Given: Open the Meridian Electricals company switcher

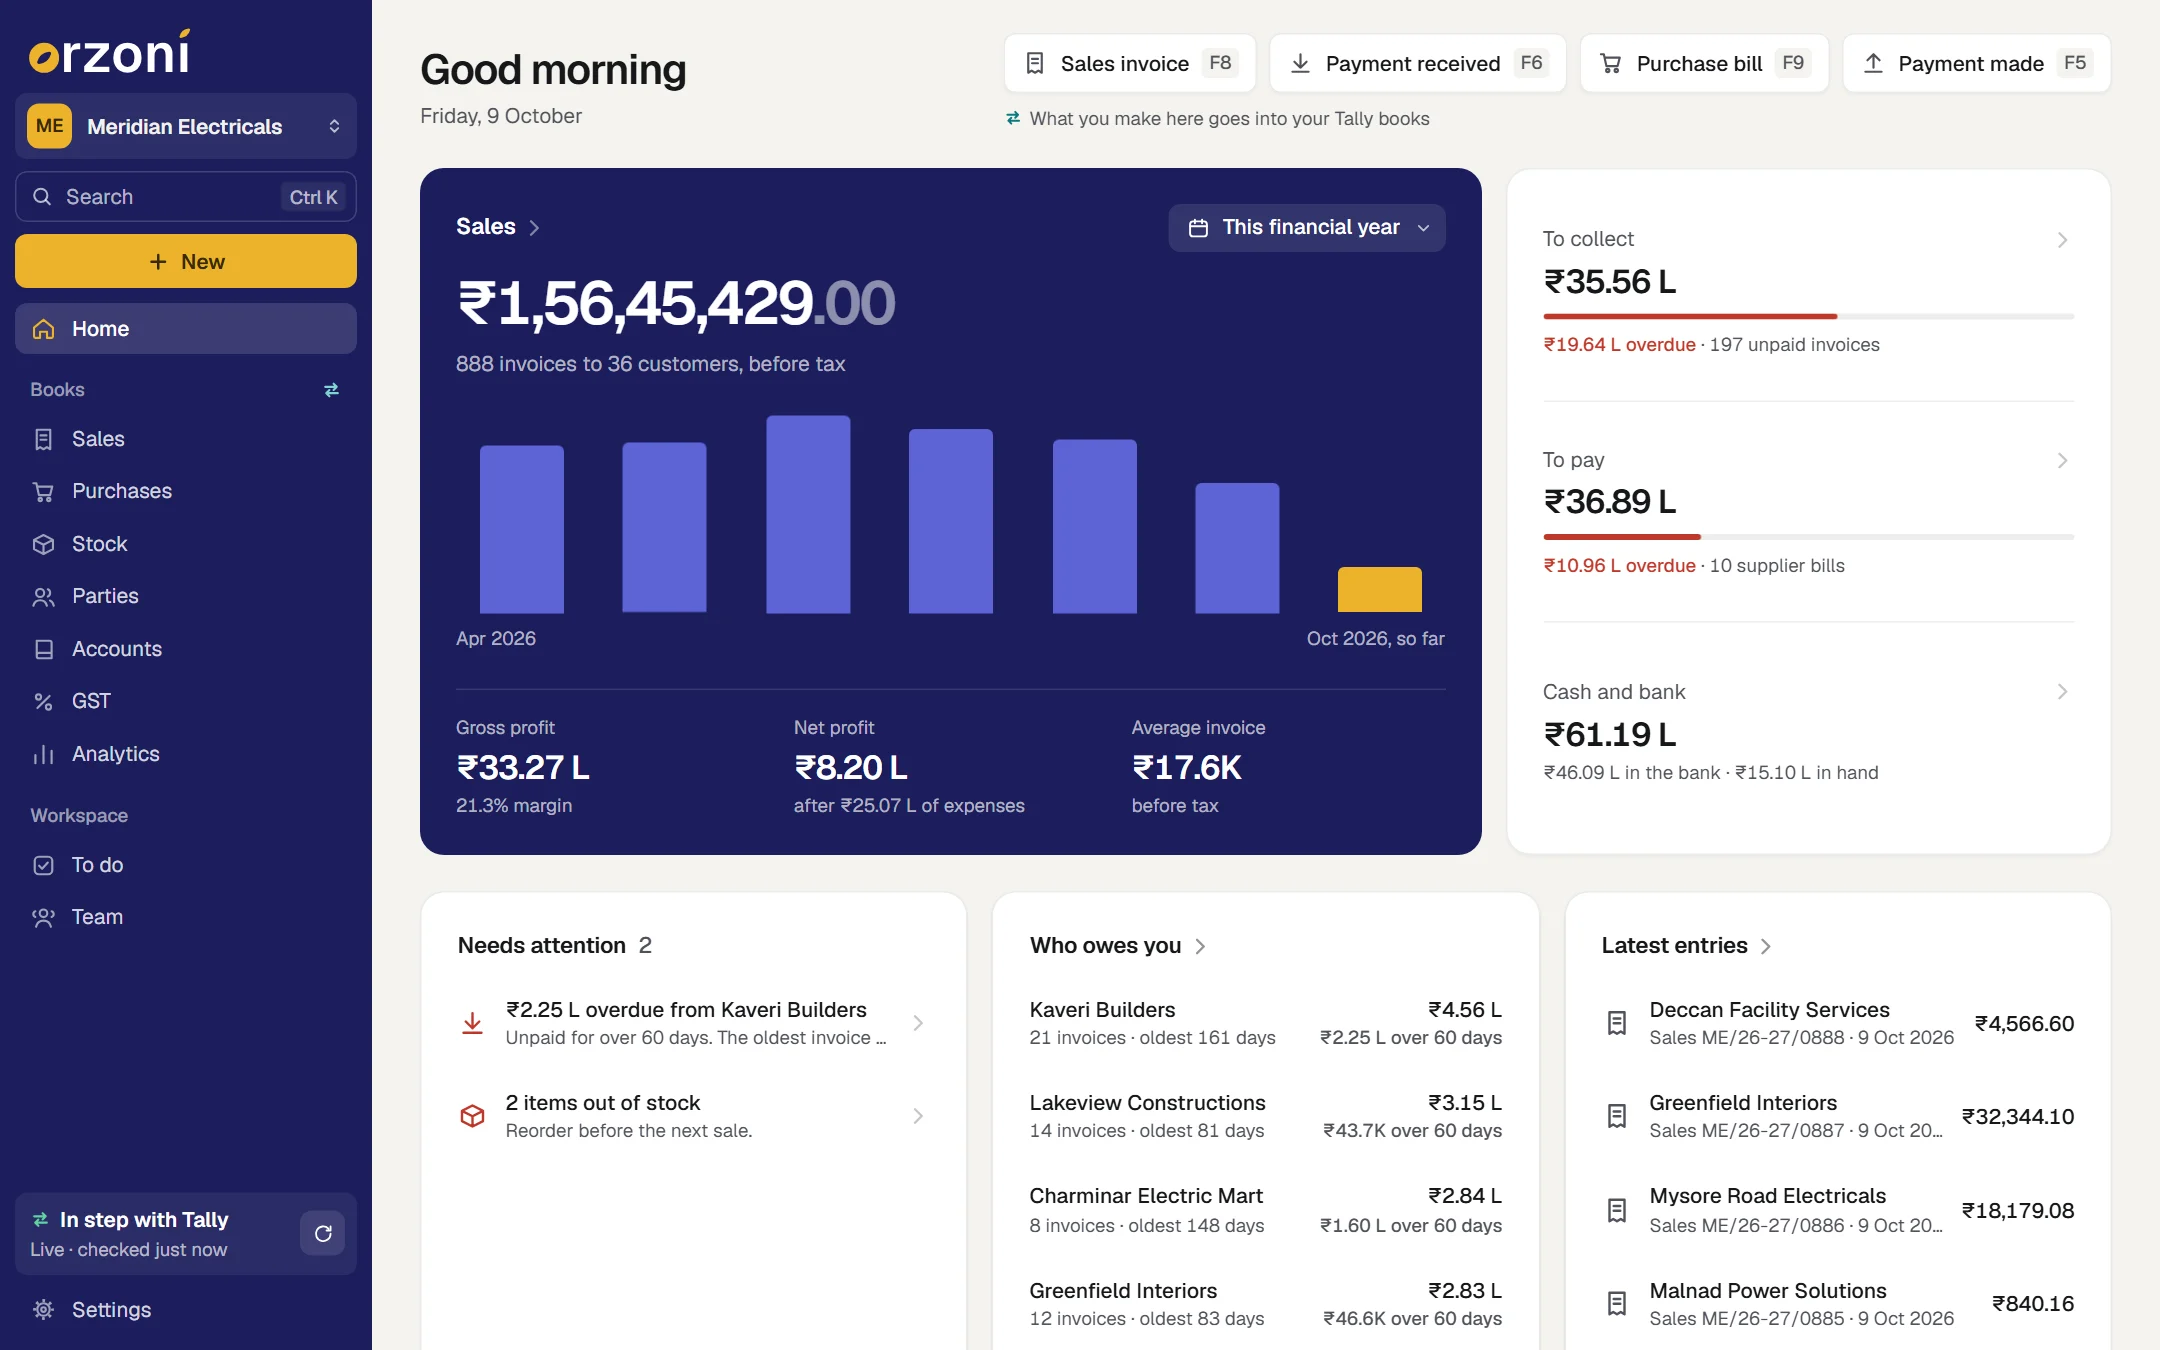Looking at the screenshot, I should pyautogui.click(x=186, y=126).
